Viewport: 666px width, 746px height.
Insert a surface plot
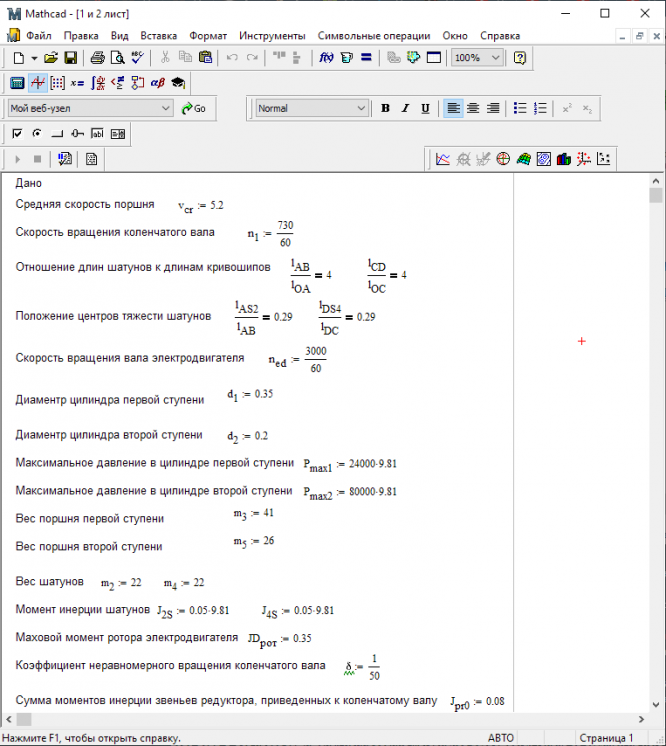(523, 159)
